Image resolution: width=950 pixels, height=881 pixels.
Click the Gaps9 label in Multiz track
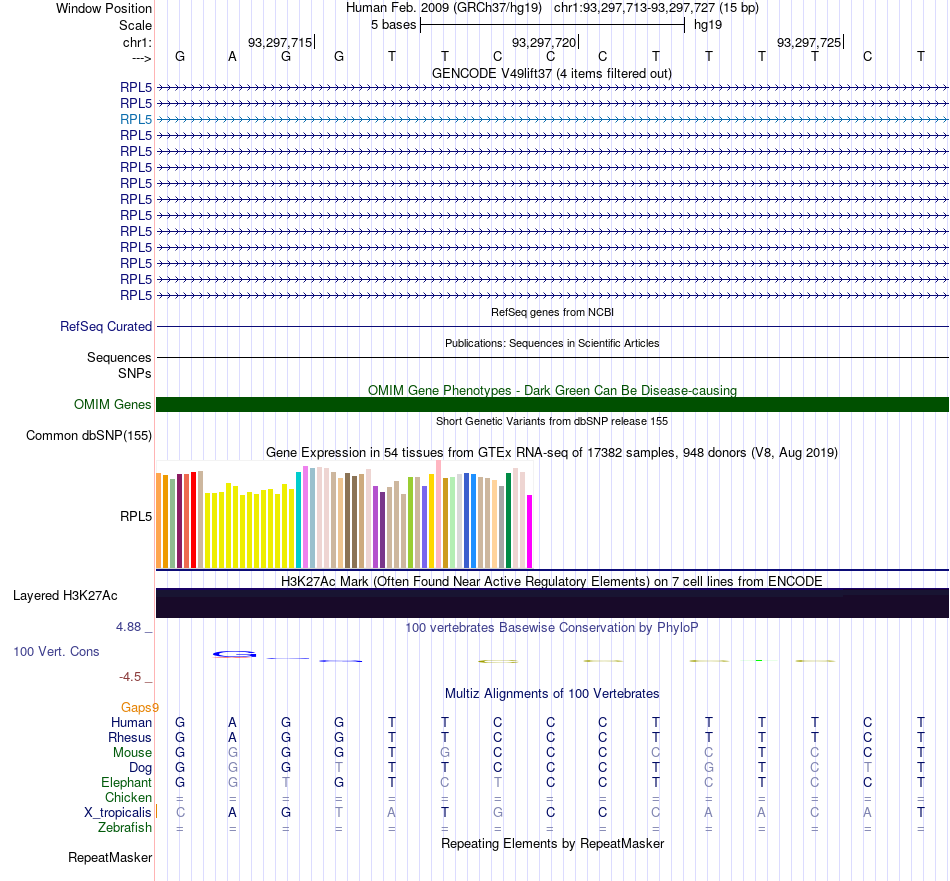pos(139,708)
